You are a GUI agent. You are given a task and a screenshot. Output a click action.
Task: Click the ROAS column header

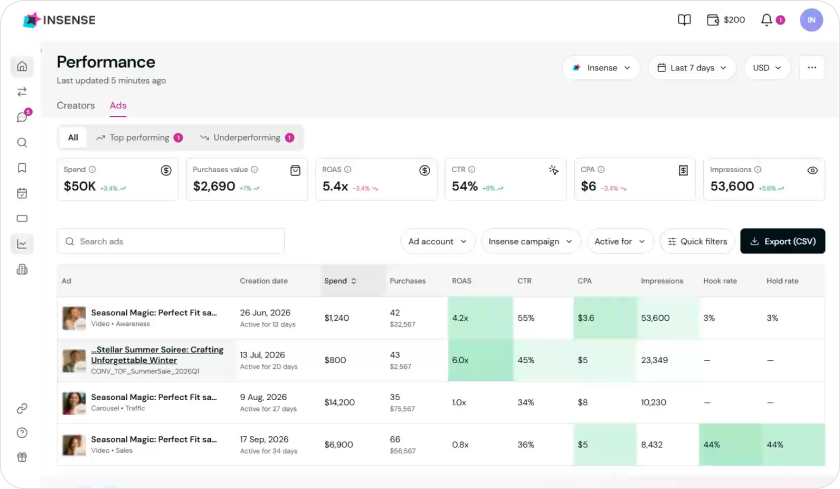pos(461,281)
